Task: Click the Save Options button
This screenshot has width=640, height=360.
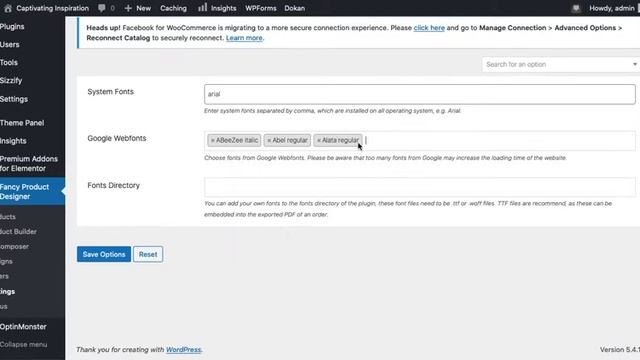Action: coord(104,254)
